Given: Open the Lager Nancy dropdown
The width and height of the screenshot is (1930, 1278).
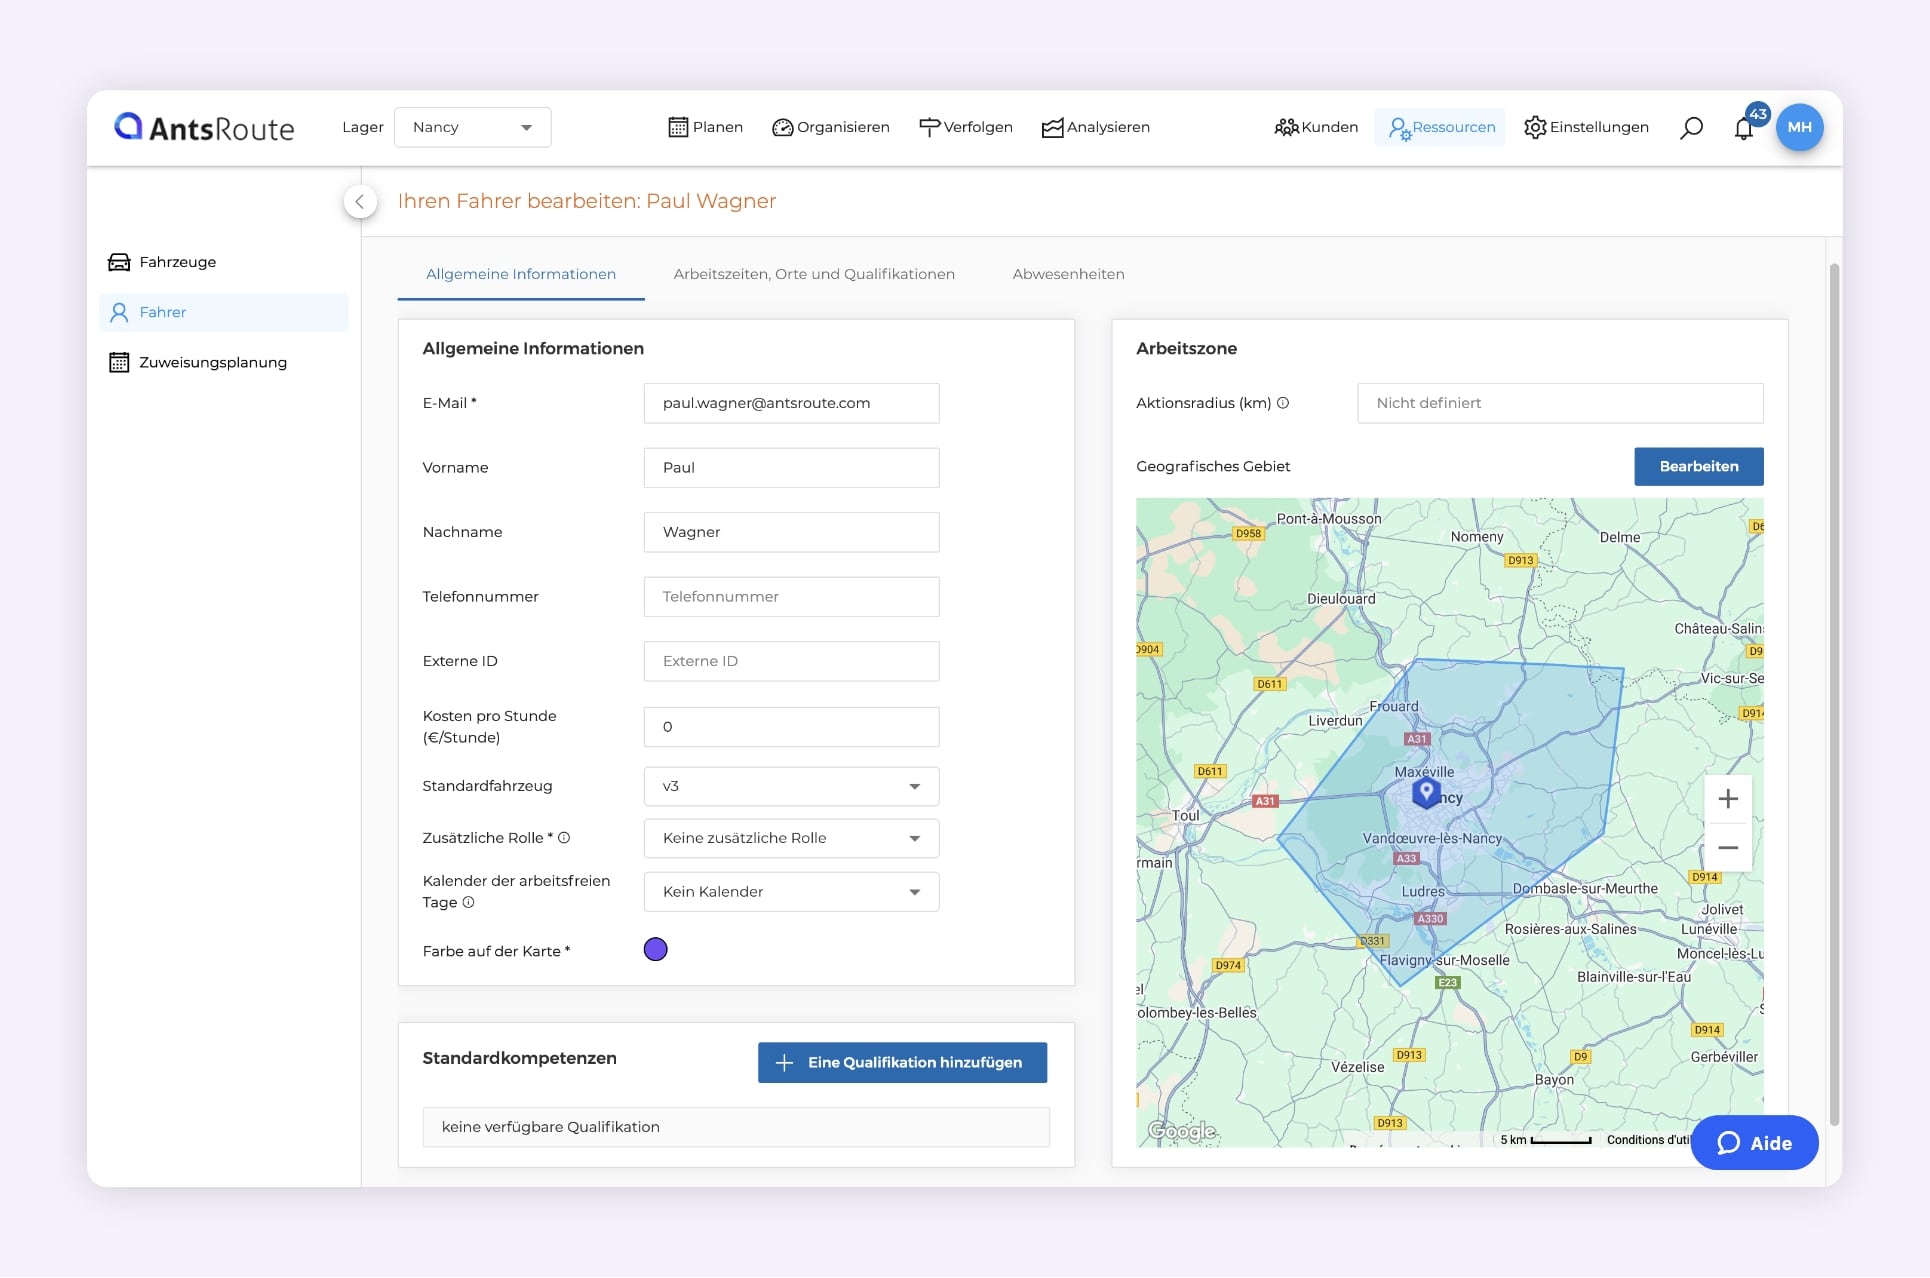Looking at the screenshot, I should click(472, 128).
